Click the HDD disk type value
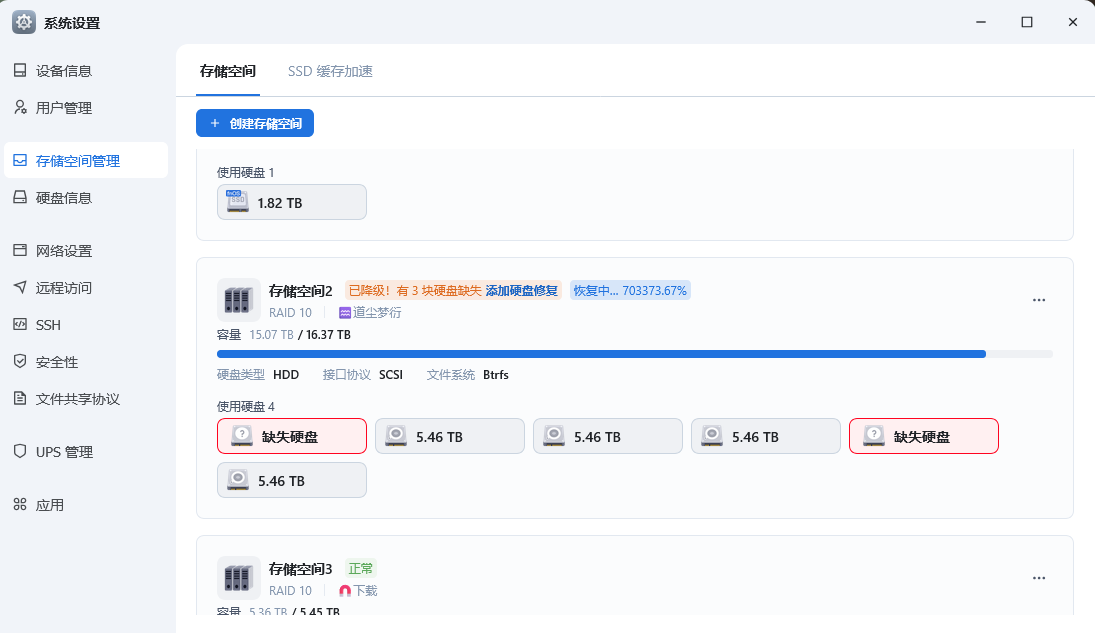Screen dimensions: 1095x633 286,374
